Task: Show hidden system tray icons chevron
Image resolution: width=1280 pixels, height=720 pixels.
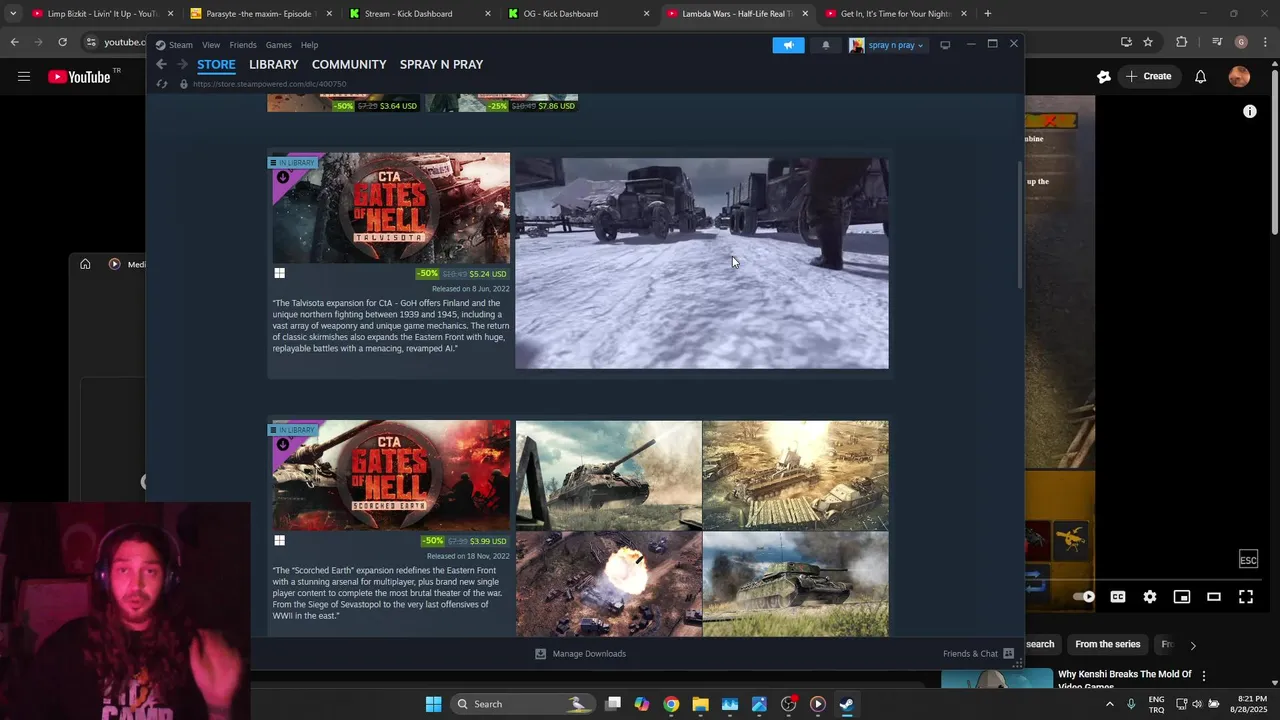Action: (1109, 704)
